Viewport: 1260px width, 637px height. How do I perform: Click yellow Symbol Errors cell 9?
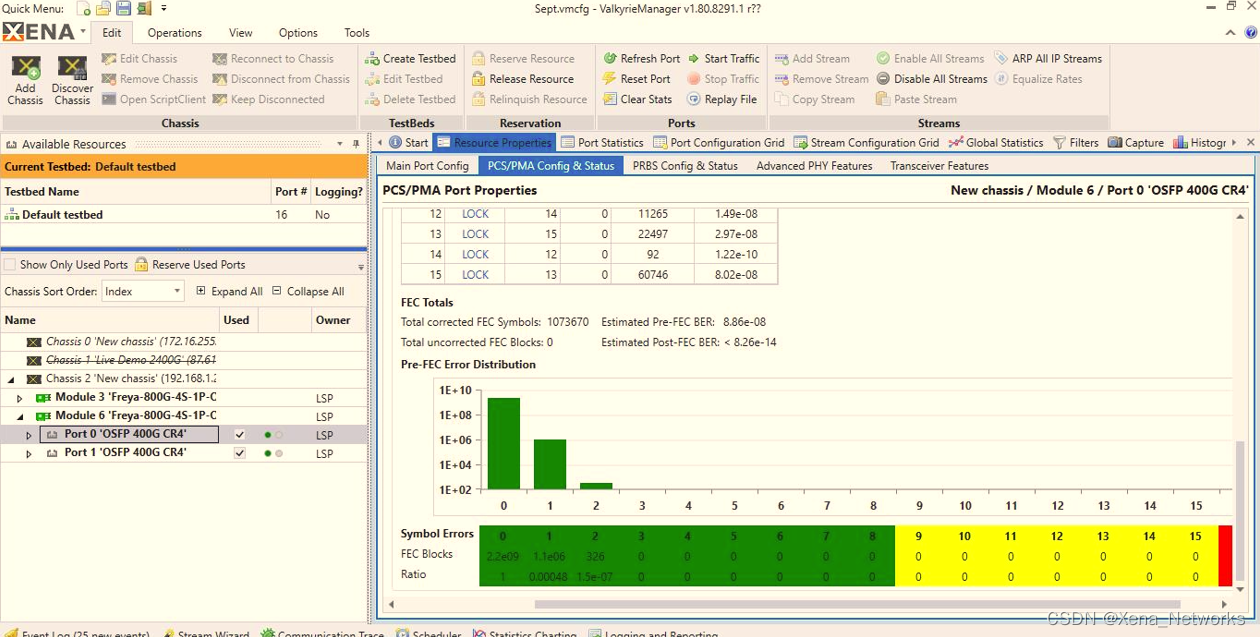[918, 536]
